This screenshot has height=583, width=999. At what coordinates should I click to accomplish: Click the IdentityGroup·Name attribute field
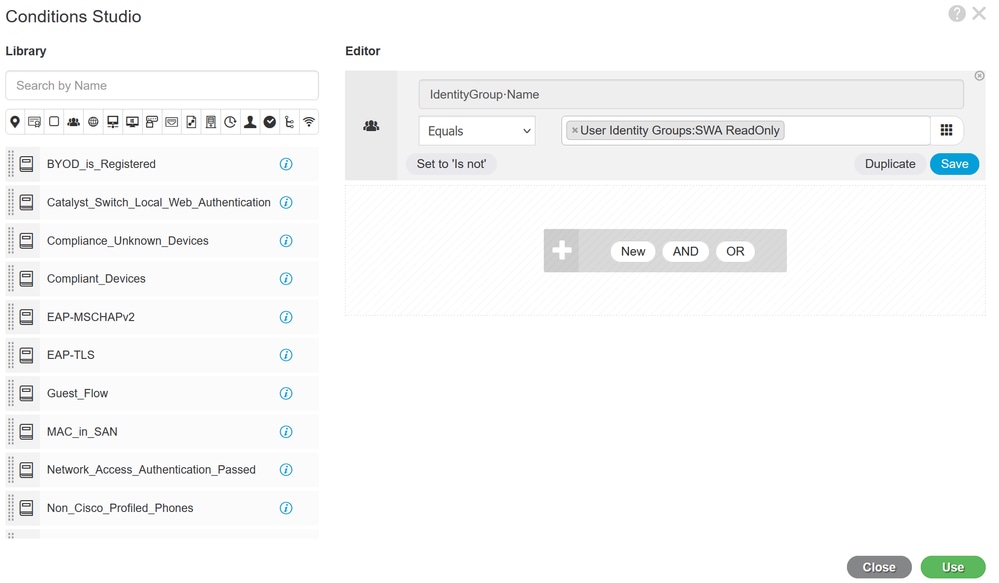point(691,94)
